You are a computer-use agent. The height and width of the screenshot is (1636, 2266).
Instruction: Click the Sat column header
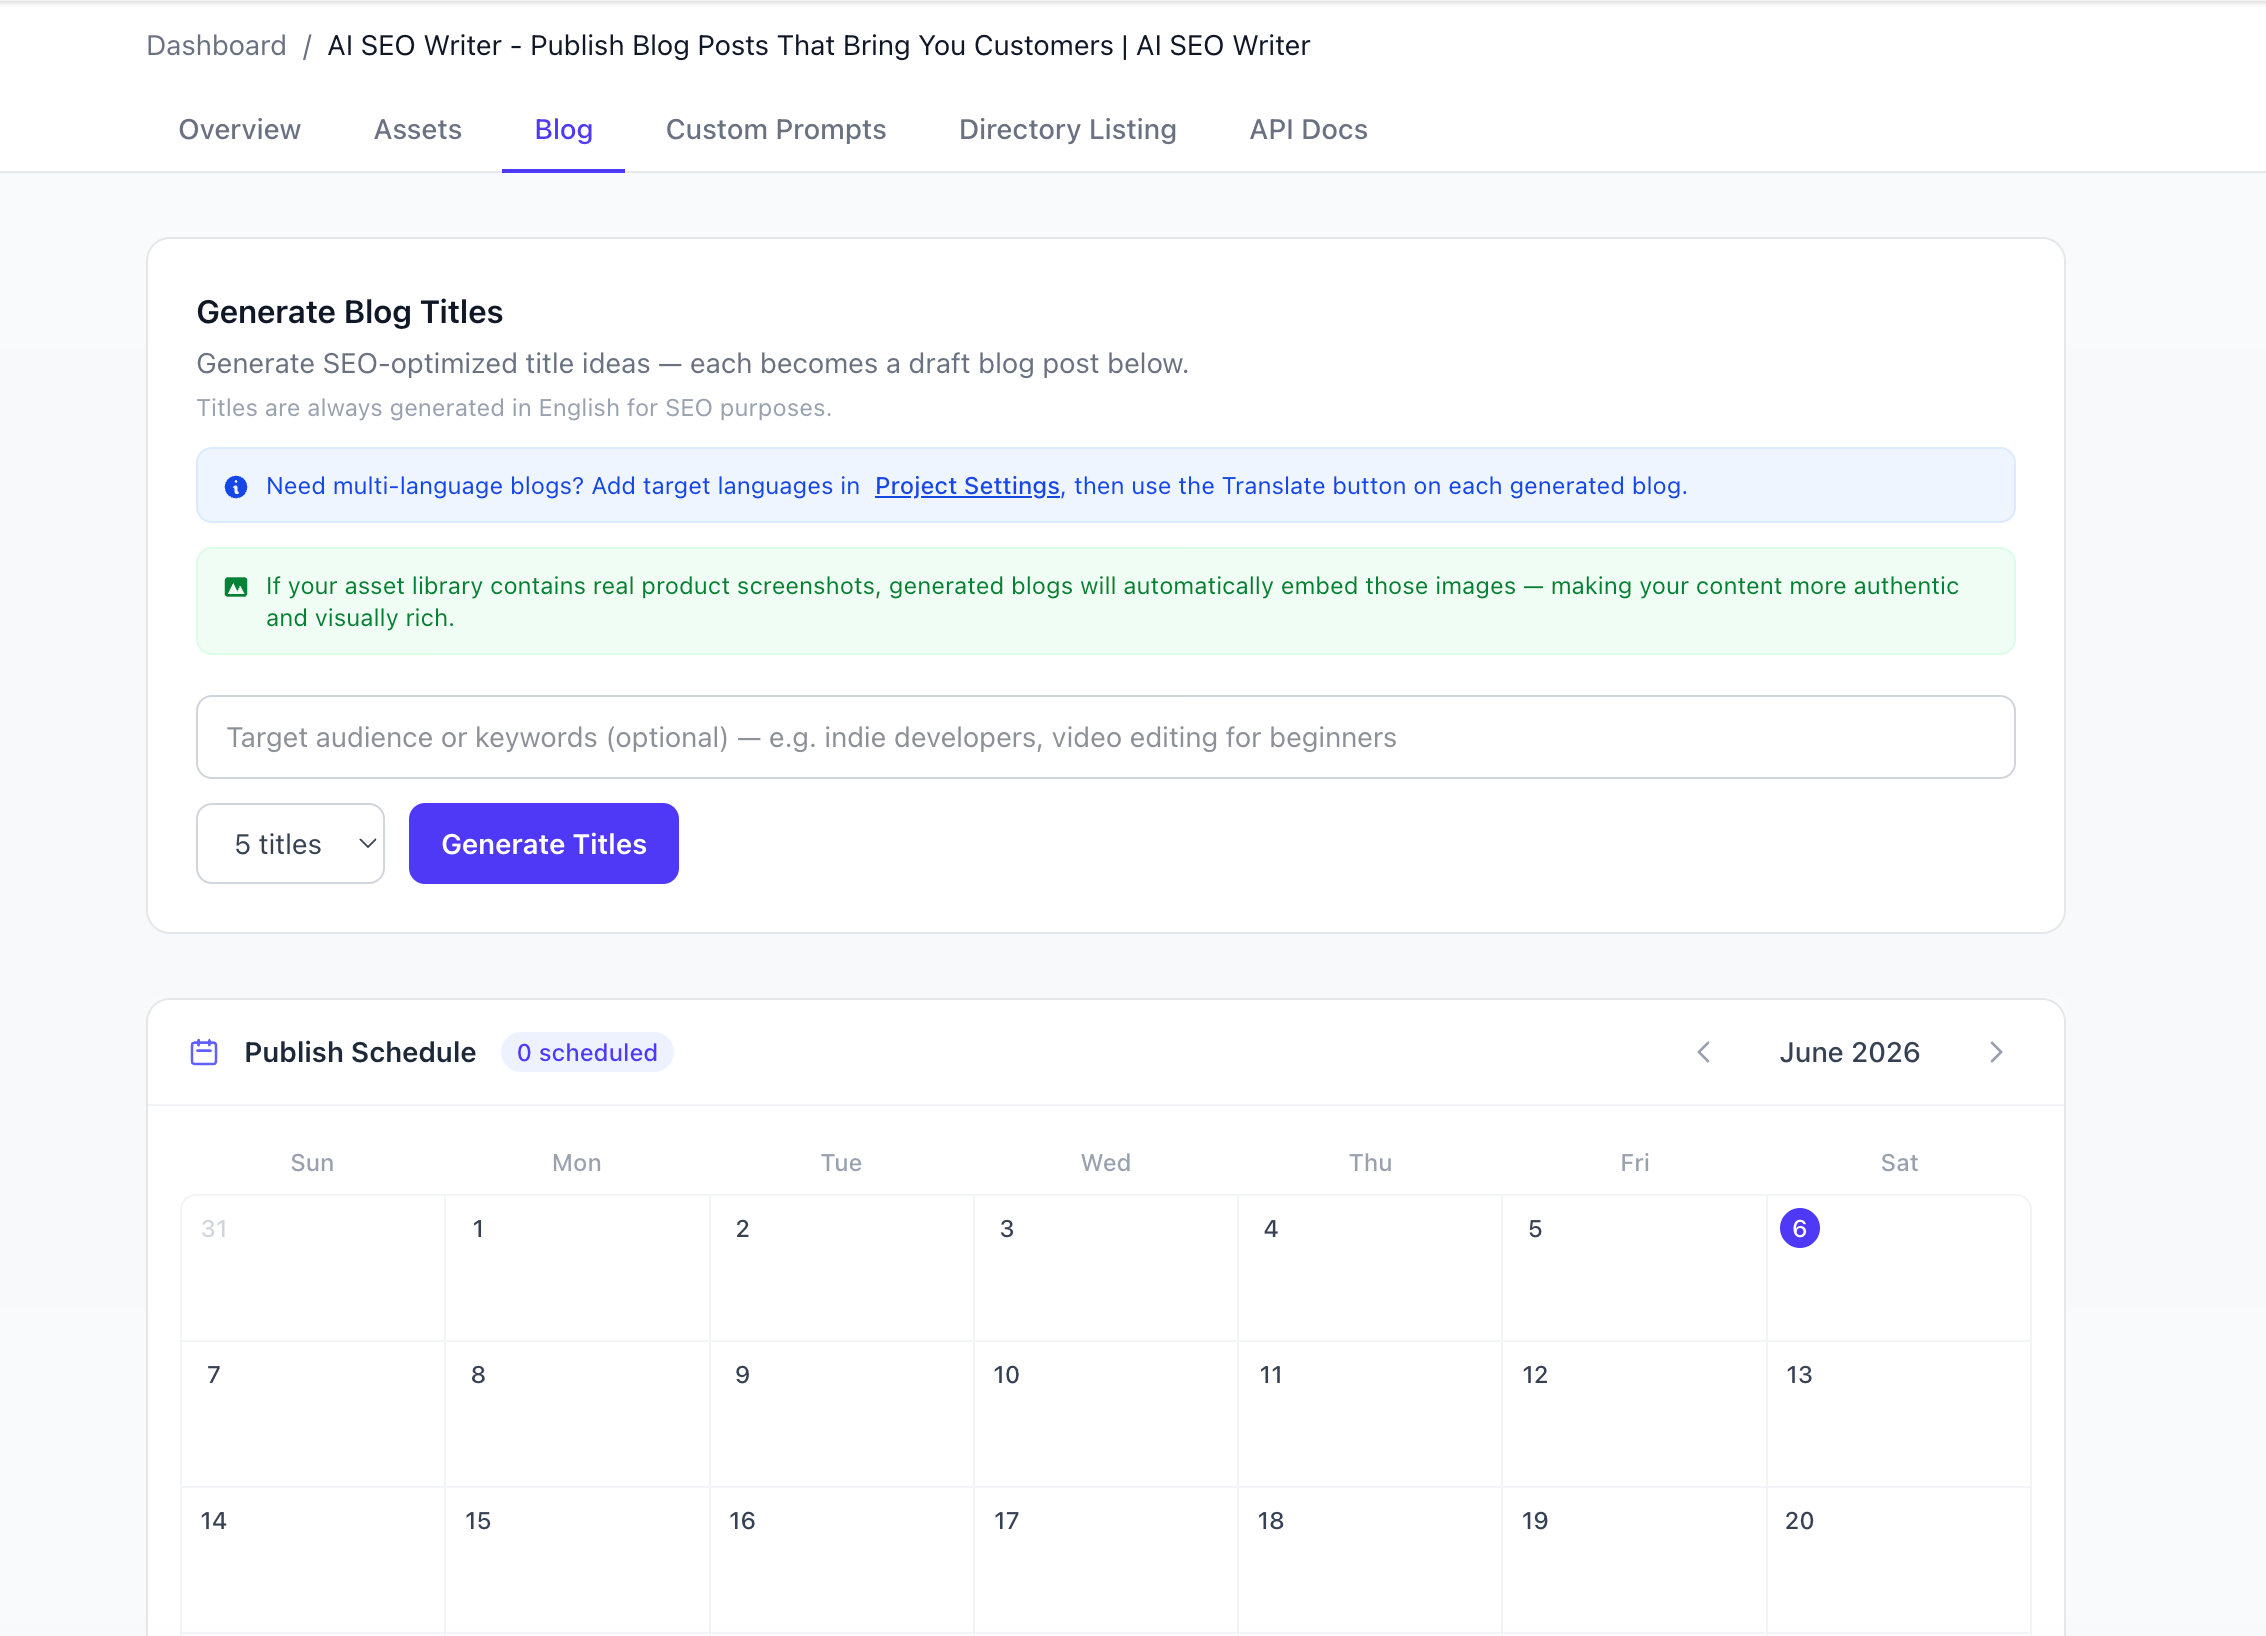pos(1899,1162)
